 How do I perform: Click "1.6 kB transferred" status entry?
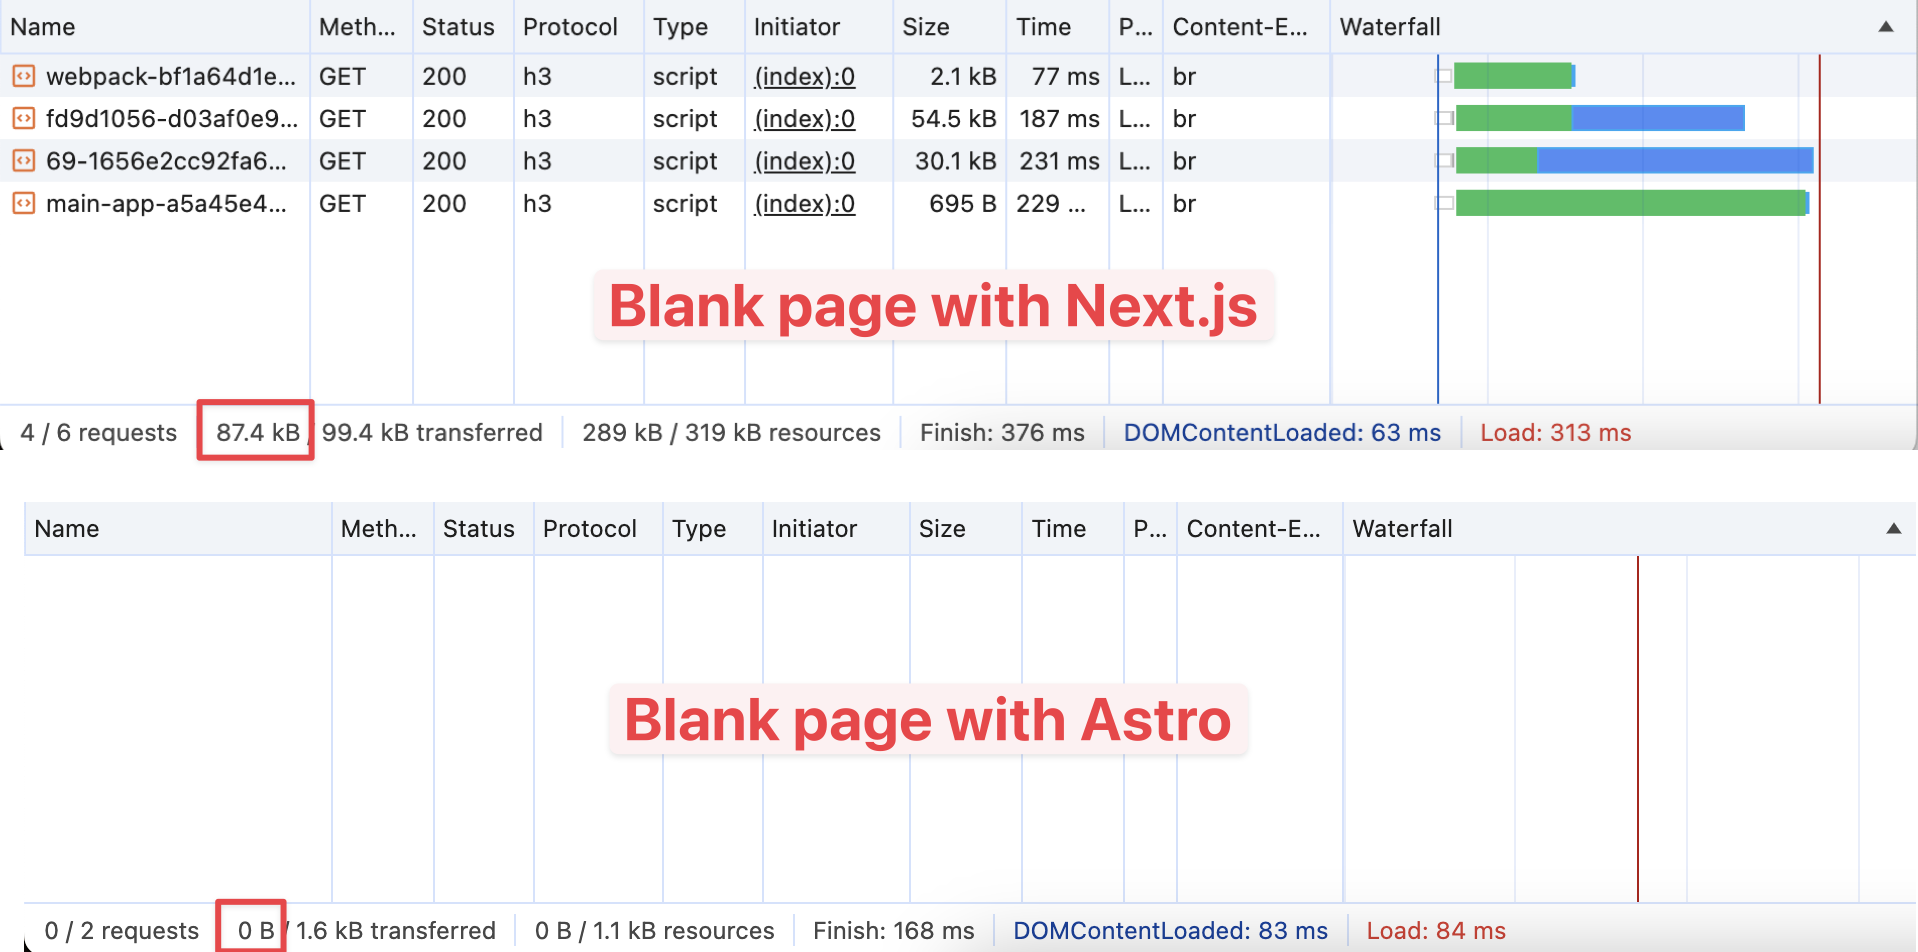[395, 931]
